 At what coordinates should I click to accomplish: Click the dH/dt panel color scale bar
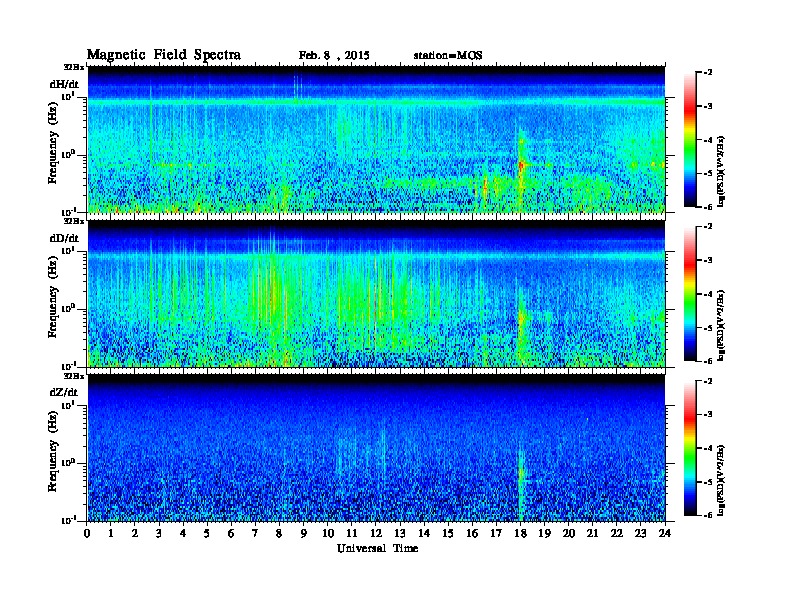coord(690,139)
